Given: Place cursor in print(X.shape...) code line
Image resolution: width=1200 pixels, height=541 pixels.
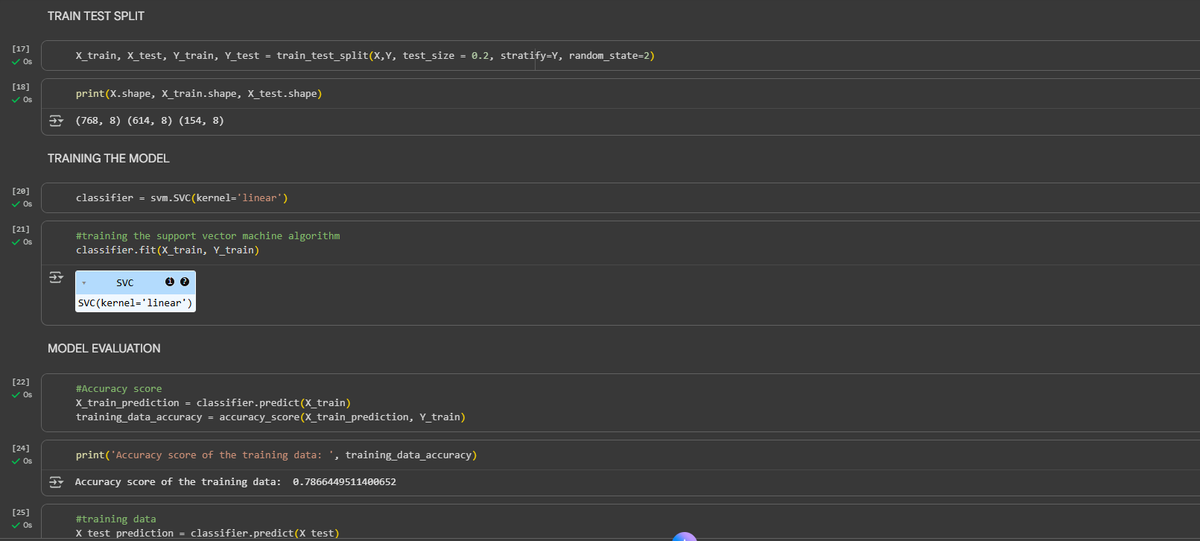Looking at the screenshot, I should 198,94.
